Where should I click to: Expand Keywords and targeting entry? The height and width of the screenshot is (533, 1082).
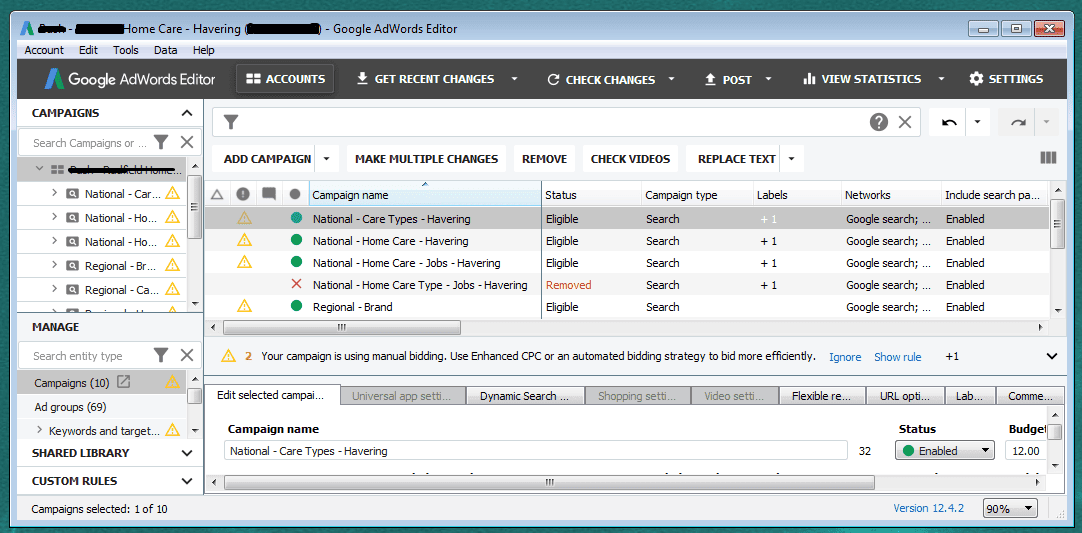click(x=39, y=430)
